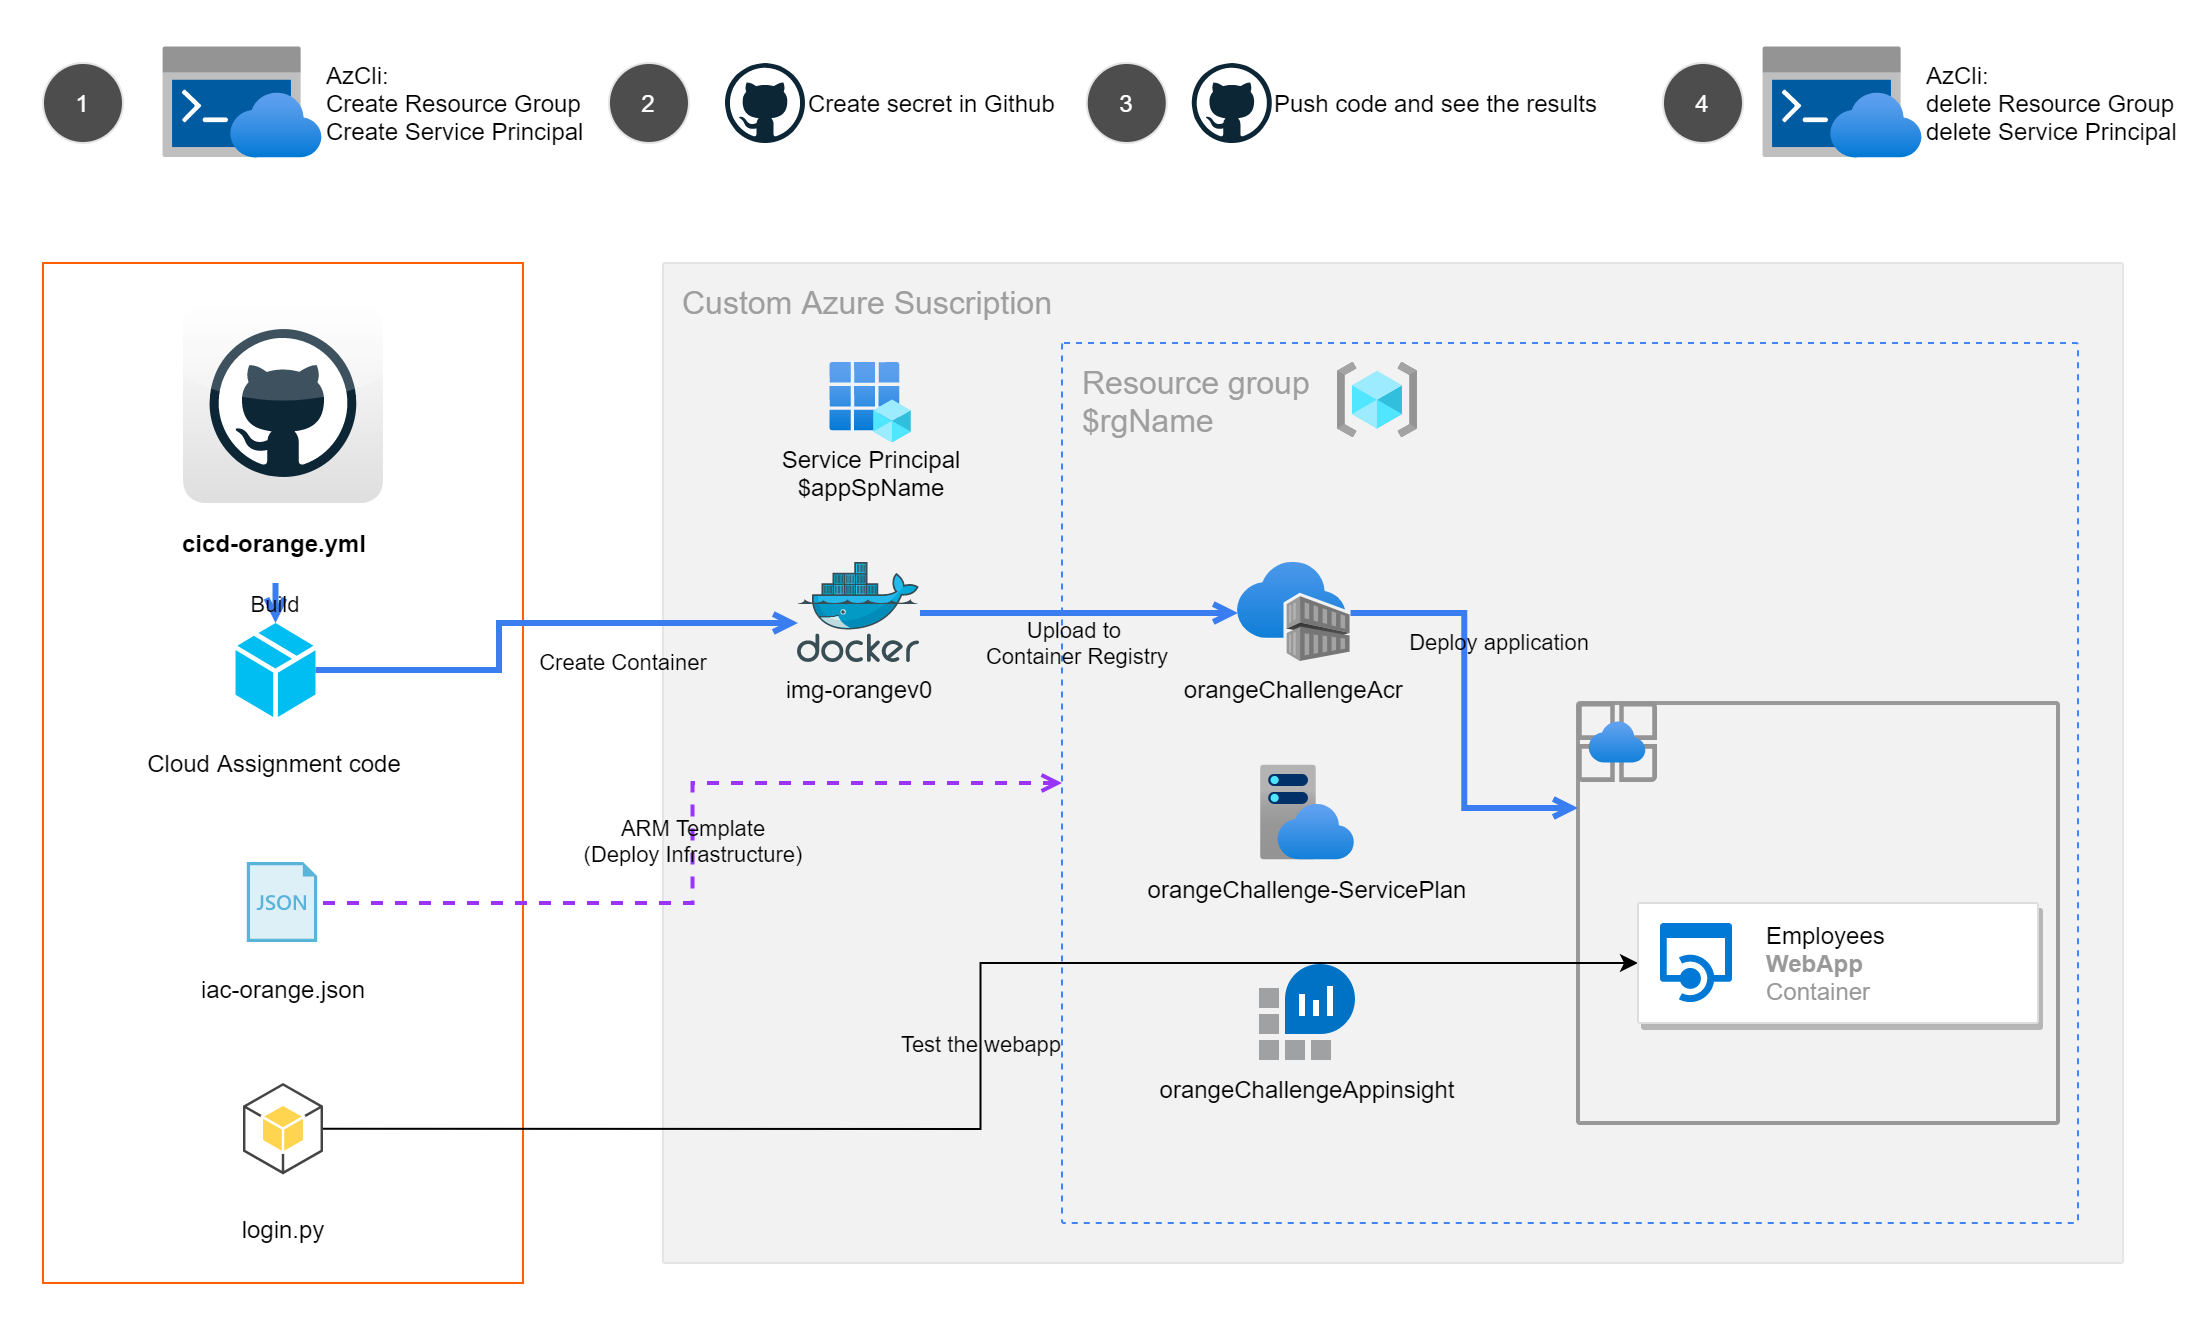Select the Test the webapp label
Screen dimensions: 2204x1326
tap(981, 1044)
